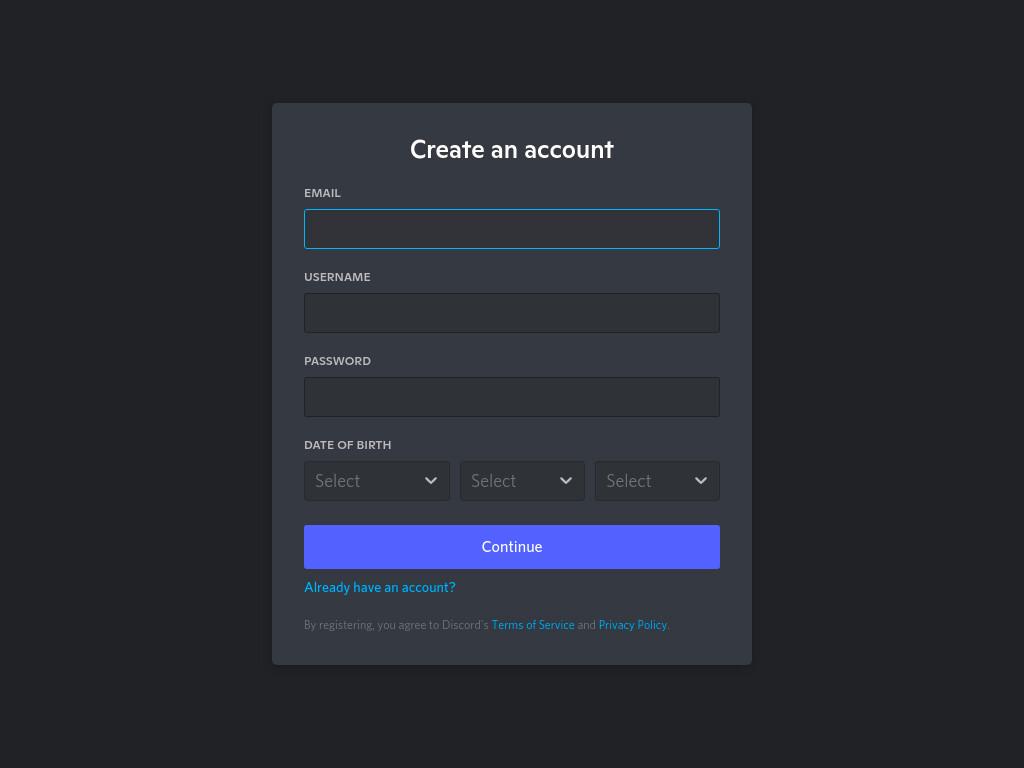Focus the Email input field

point(512,229)
